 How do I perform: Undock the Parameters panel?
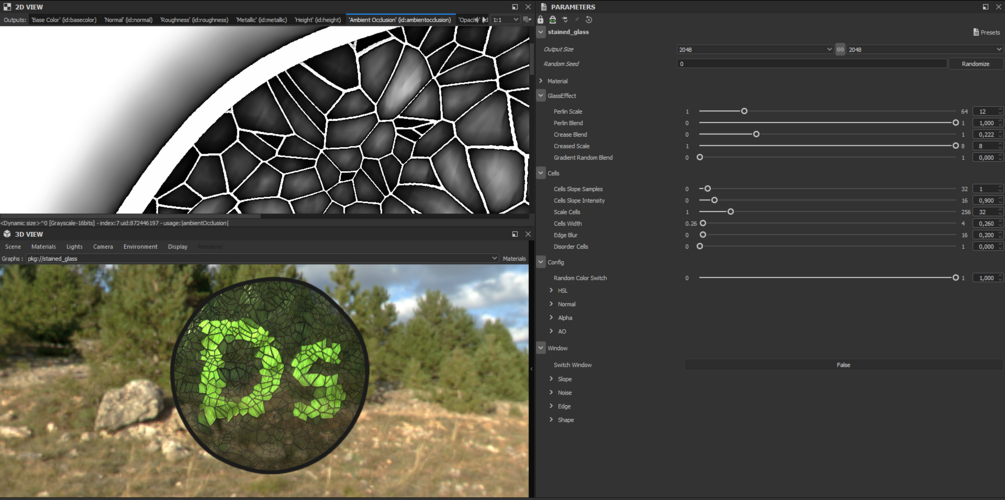(x=986, y=6)
